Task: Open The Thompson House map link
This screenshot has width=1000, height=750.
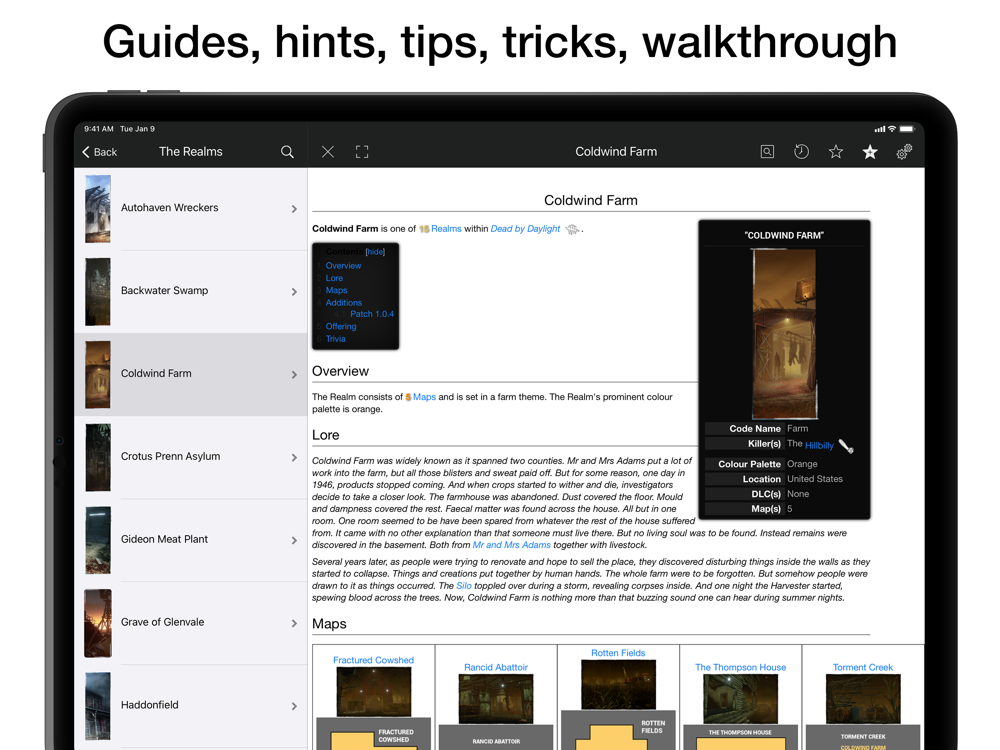Action: (x=740, y=667)
